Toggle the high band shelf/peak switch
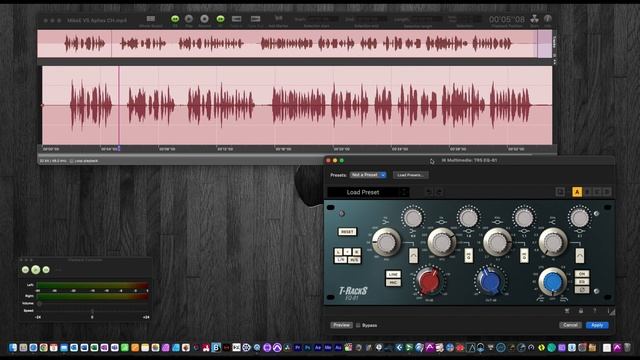Screen dimensions: 640x360 coord(580,256)
